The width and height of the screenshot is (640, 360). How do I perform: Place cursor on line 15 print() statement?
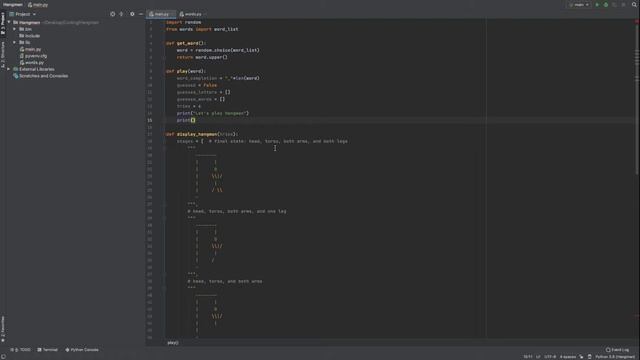click(186, 120)
